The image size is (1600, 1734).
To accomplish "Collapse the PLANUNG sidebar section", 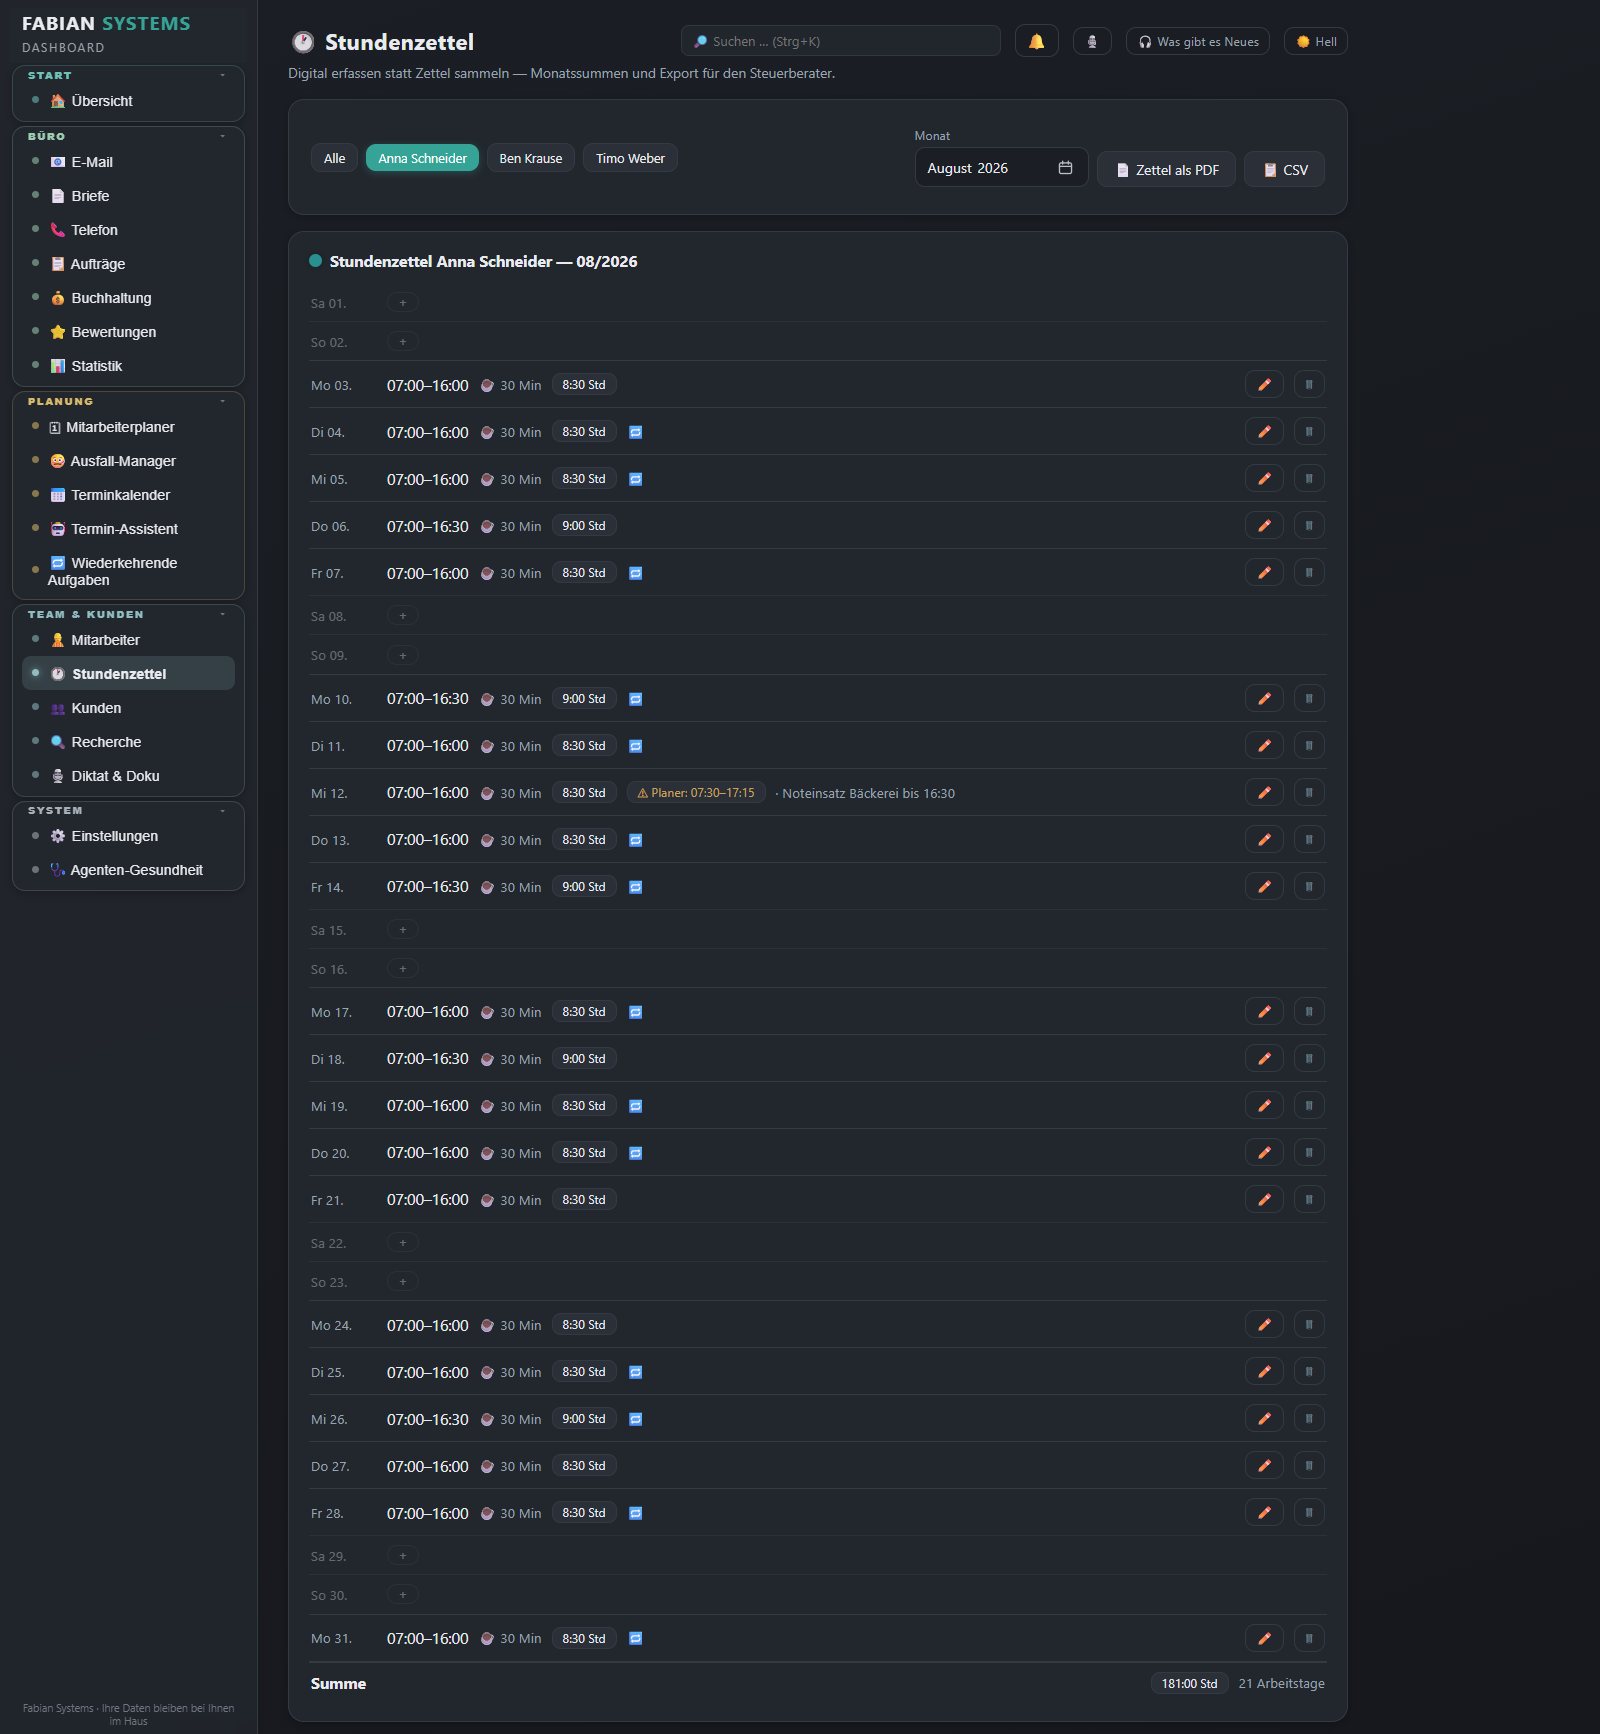I will 222,401.
